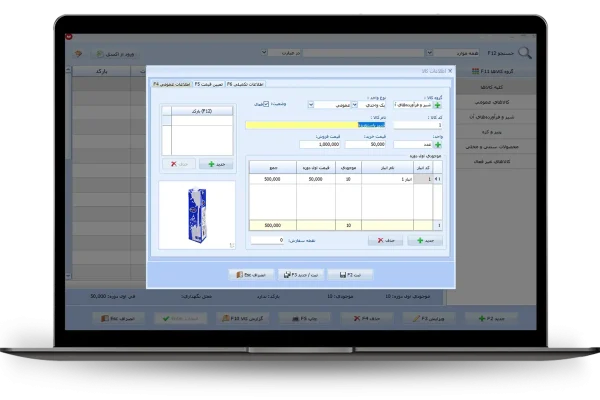Screen dimensions: 600x400
Task: Click the red app logo at top-left
Action: [x=69, y=37]
